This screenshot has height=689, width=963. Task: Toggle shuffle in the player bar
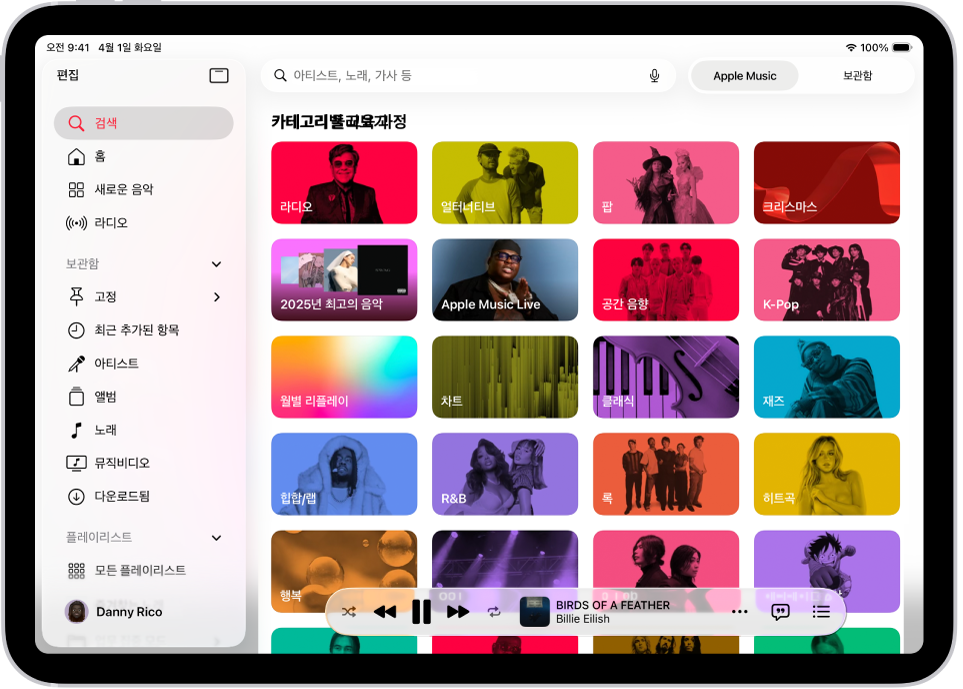[x=349, y=612]
